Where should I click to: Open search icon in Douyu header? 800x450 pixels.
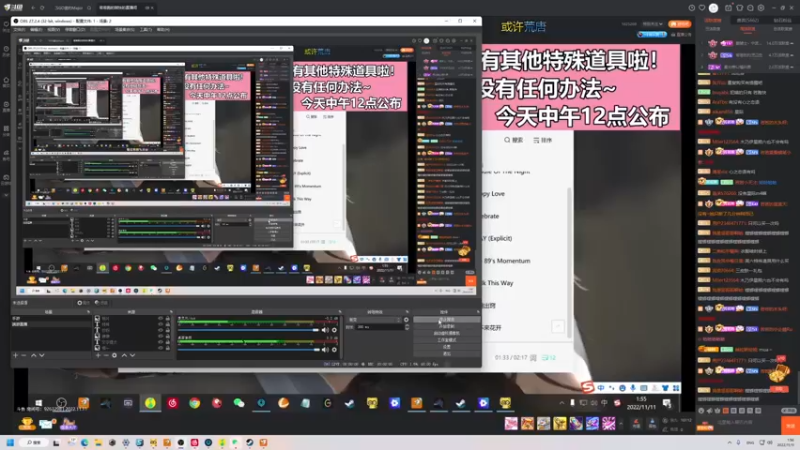89,8
